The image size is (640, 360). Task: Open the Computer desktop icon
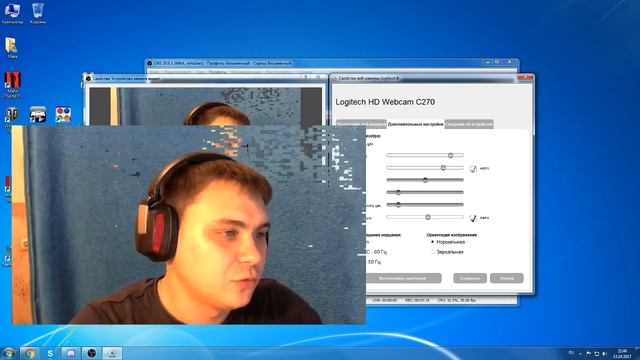point(12,13)
